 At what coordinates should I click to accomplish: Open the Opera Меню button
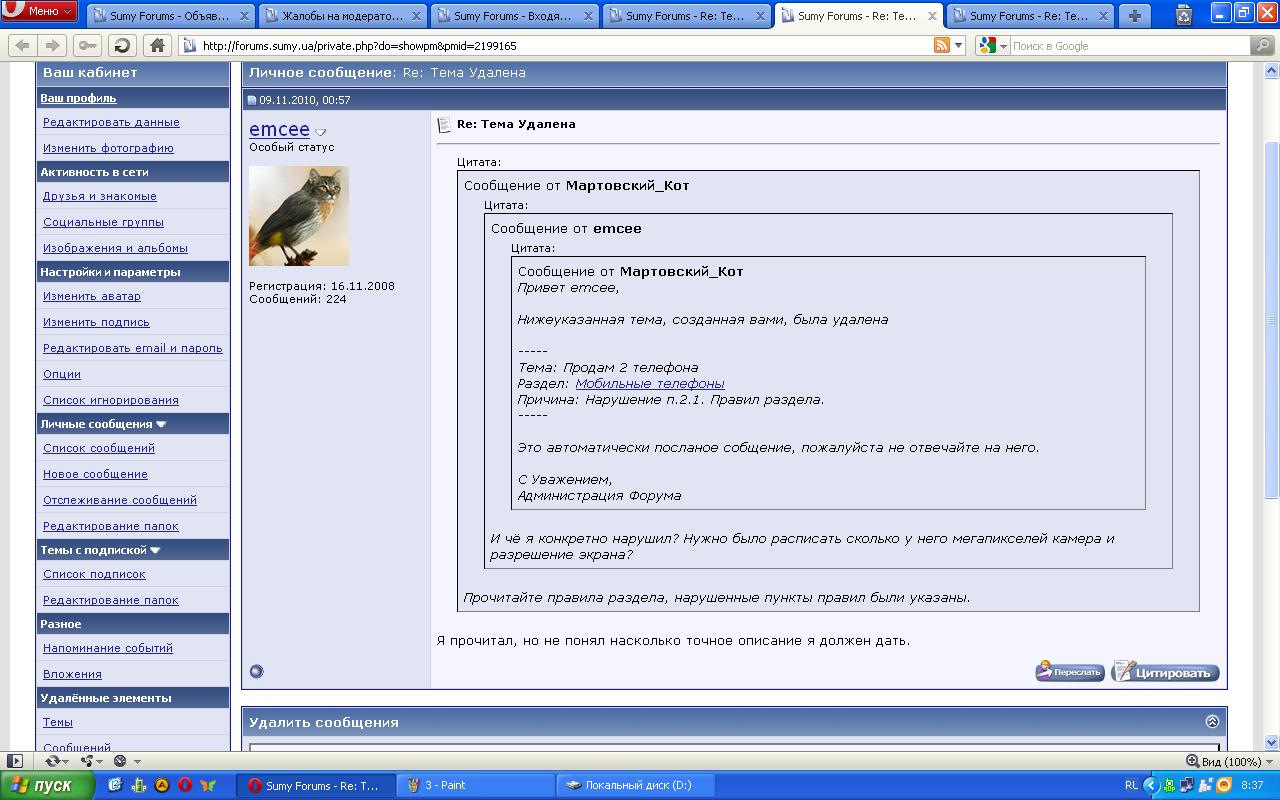click(x=40, y=11)
